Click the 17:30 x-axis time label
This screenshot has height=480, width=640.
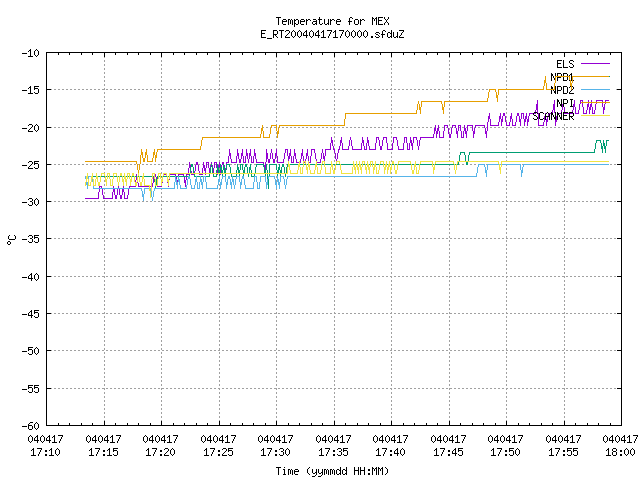[x=276, y=452]
